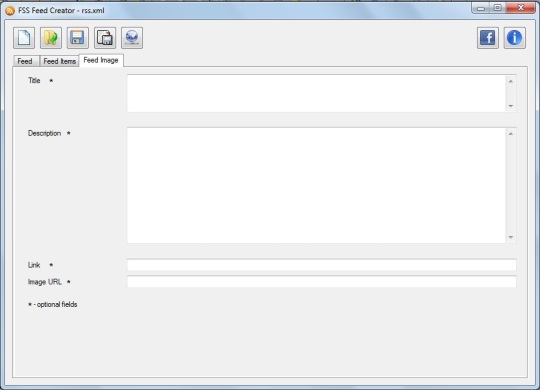Click the Description label

(x=44, y=133)
